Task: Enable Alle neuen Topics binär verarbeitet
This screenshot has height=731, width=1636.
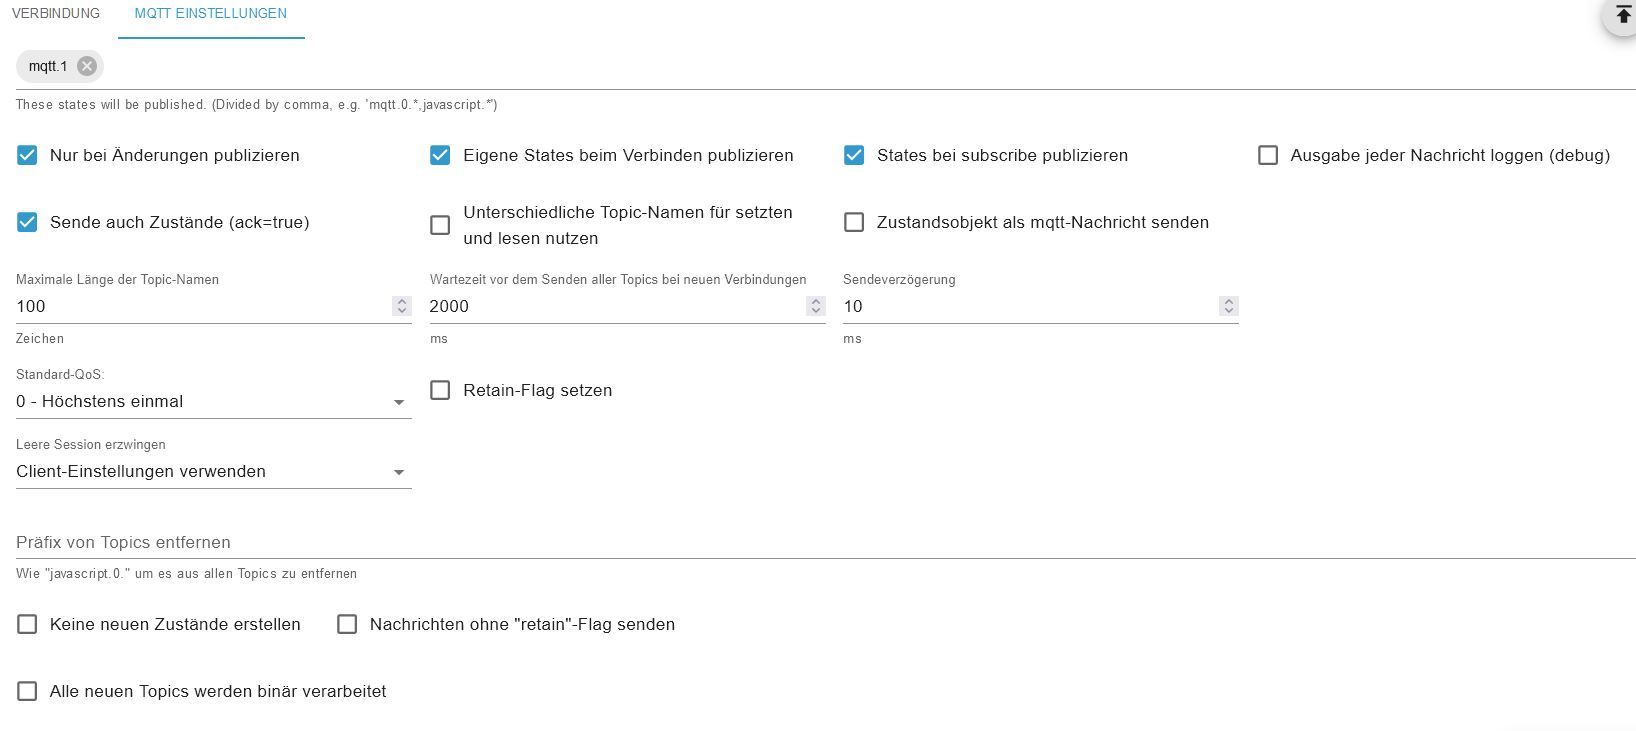Action: 27,691
